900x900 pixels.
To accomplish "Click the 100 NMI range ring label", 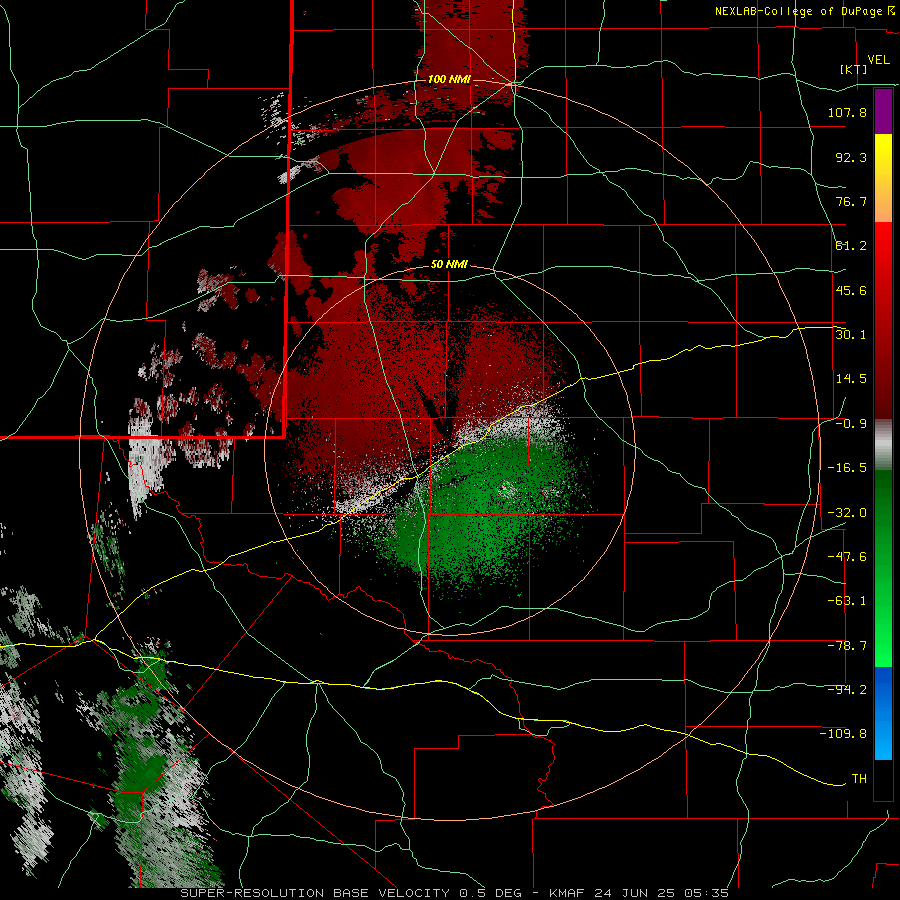I will pyautogui.click(x=449, y=79).
